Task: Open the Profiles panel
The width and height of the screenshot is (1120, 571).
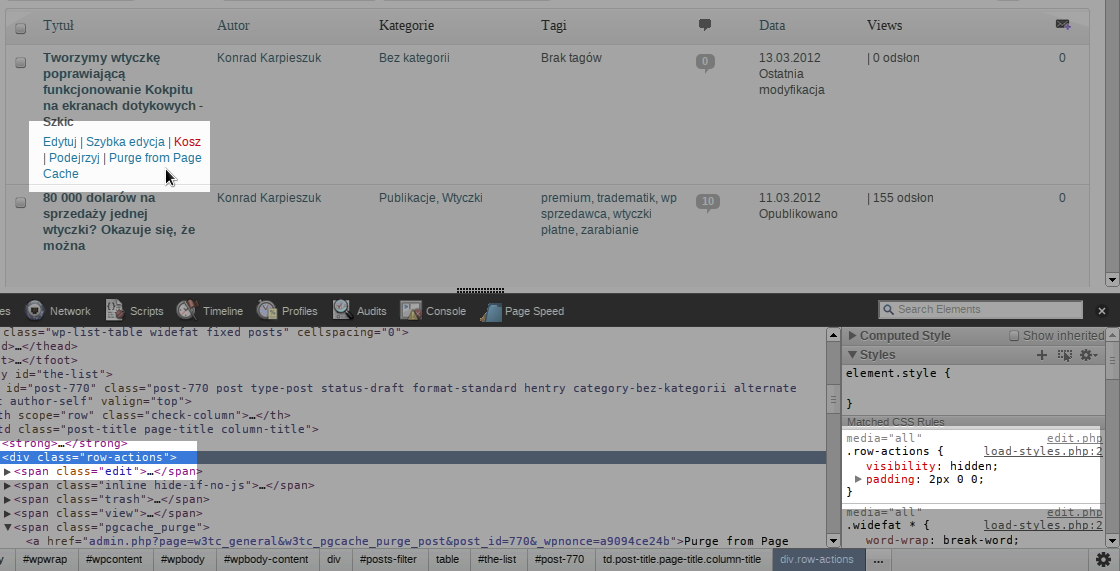Action: [x=288, y=311]
